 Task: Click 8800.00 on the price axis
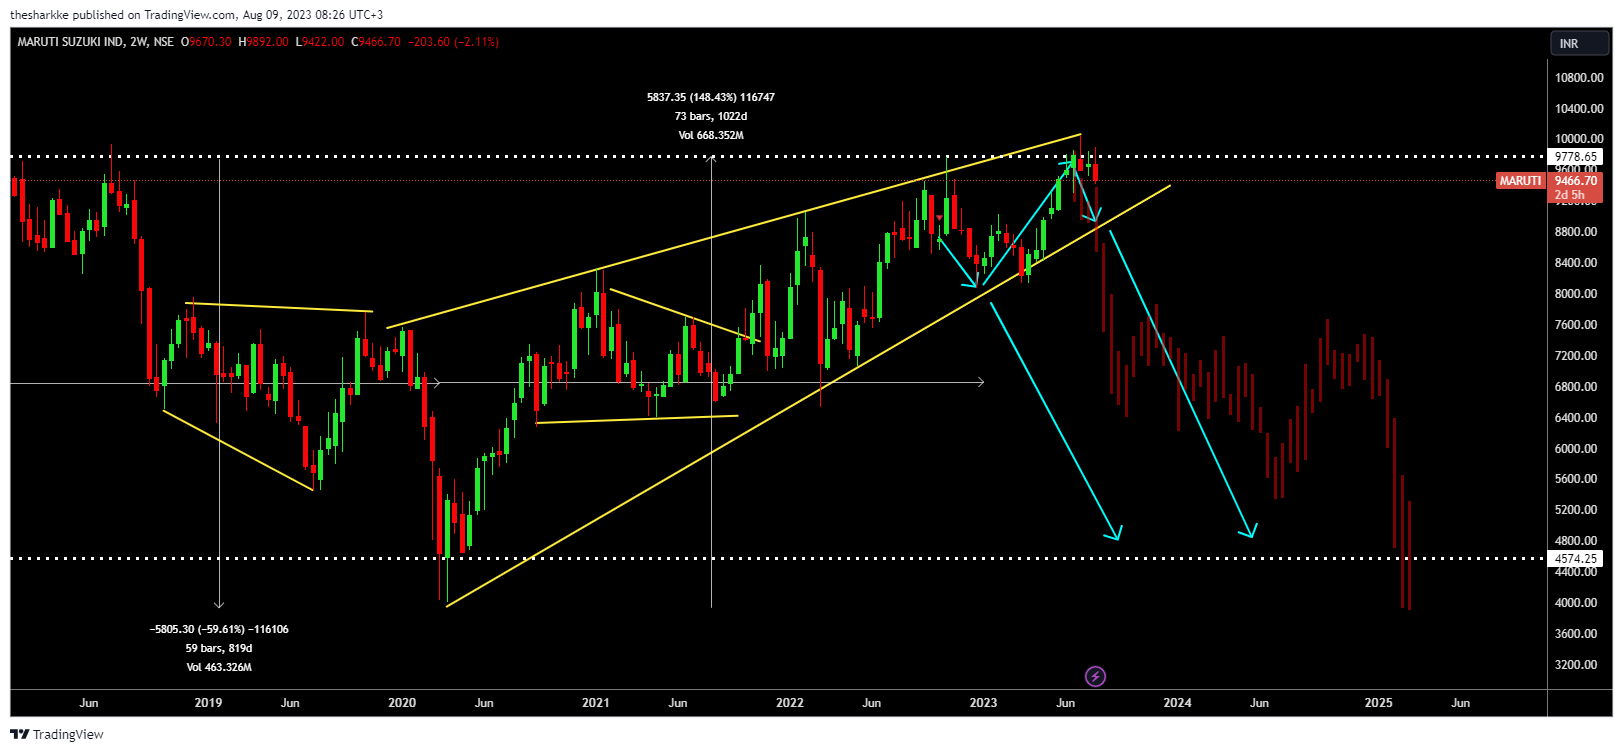click(1576, 232)
